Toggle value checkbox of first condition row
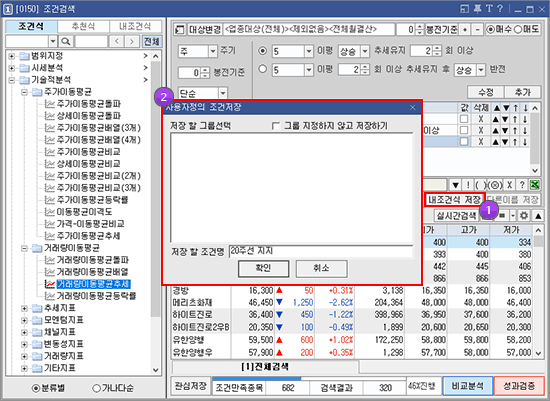550x401 pixels. click(x=464, y=119)
